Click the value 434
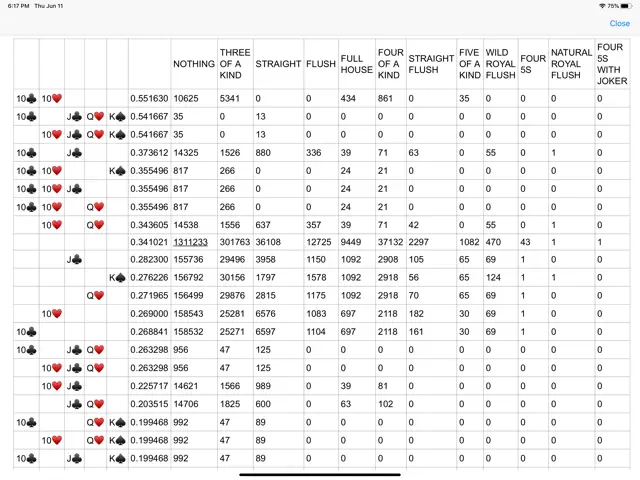This screenshot has height=480, width=640. 348,98
